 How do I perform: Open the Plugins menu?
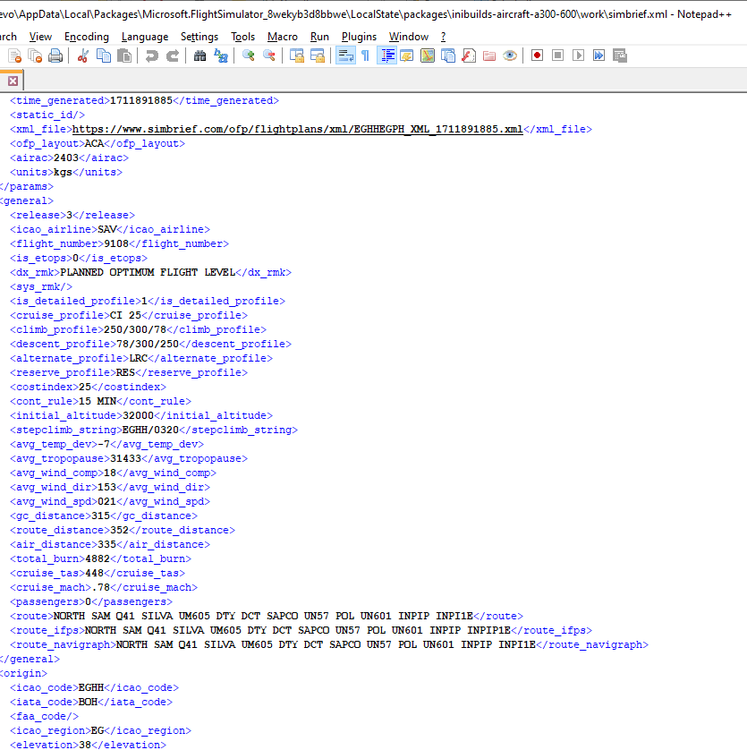pyautogui.click(x=359, y=37)
